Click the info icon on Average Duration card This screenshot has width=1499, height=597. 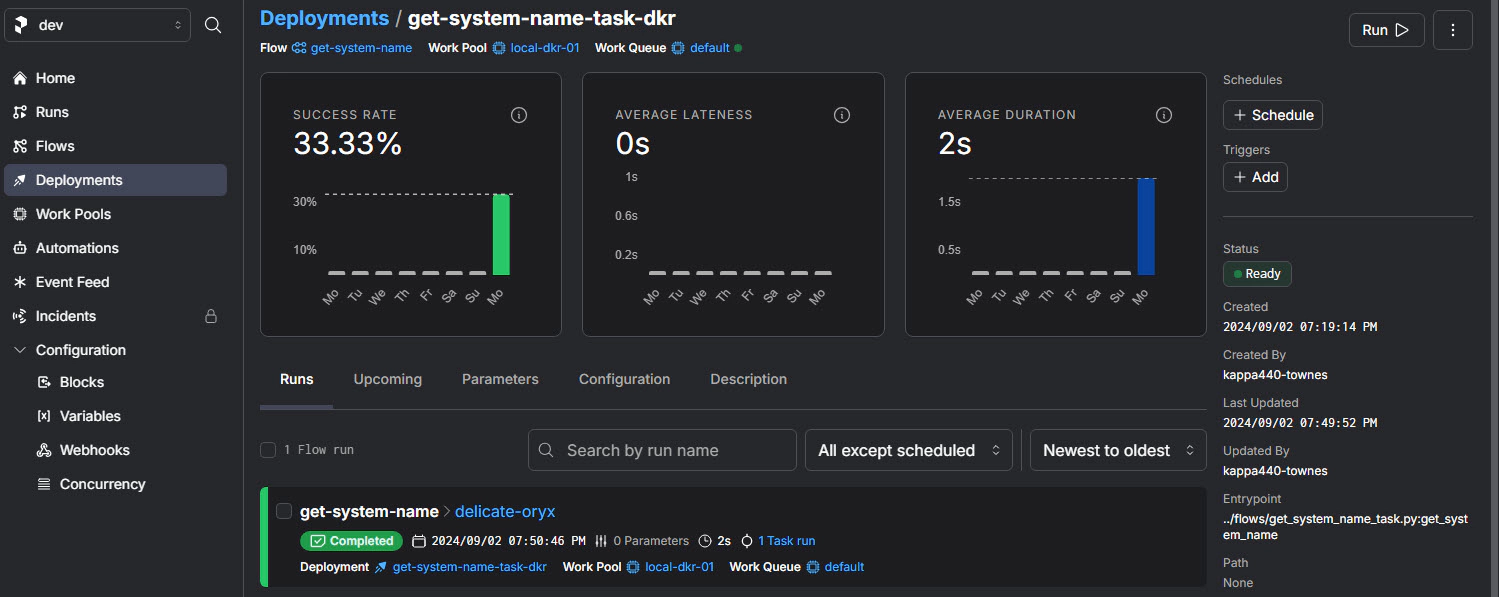pos(1164,115)
